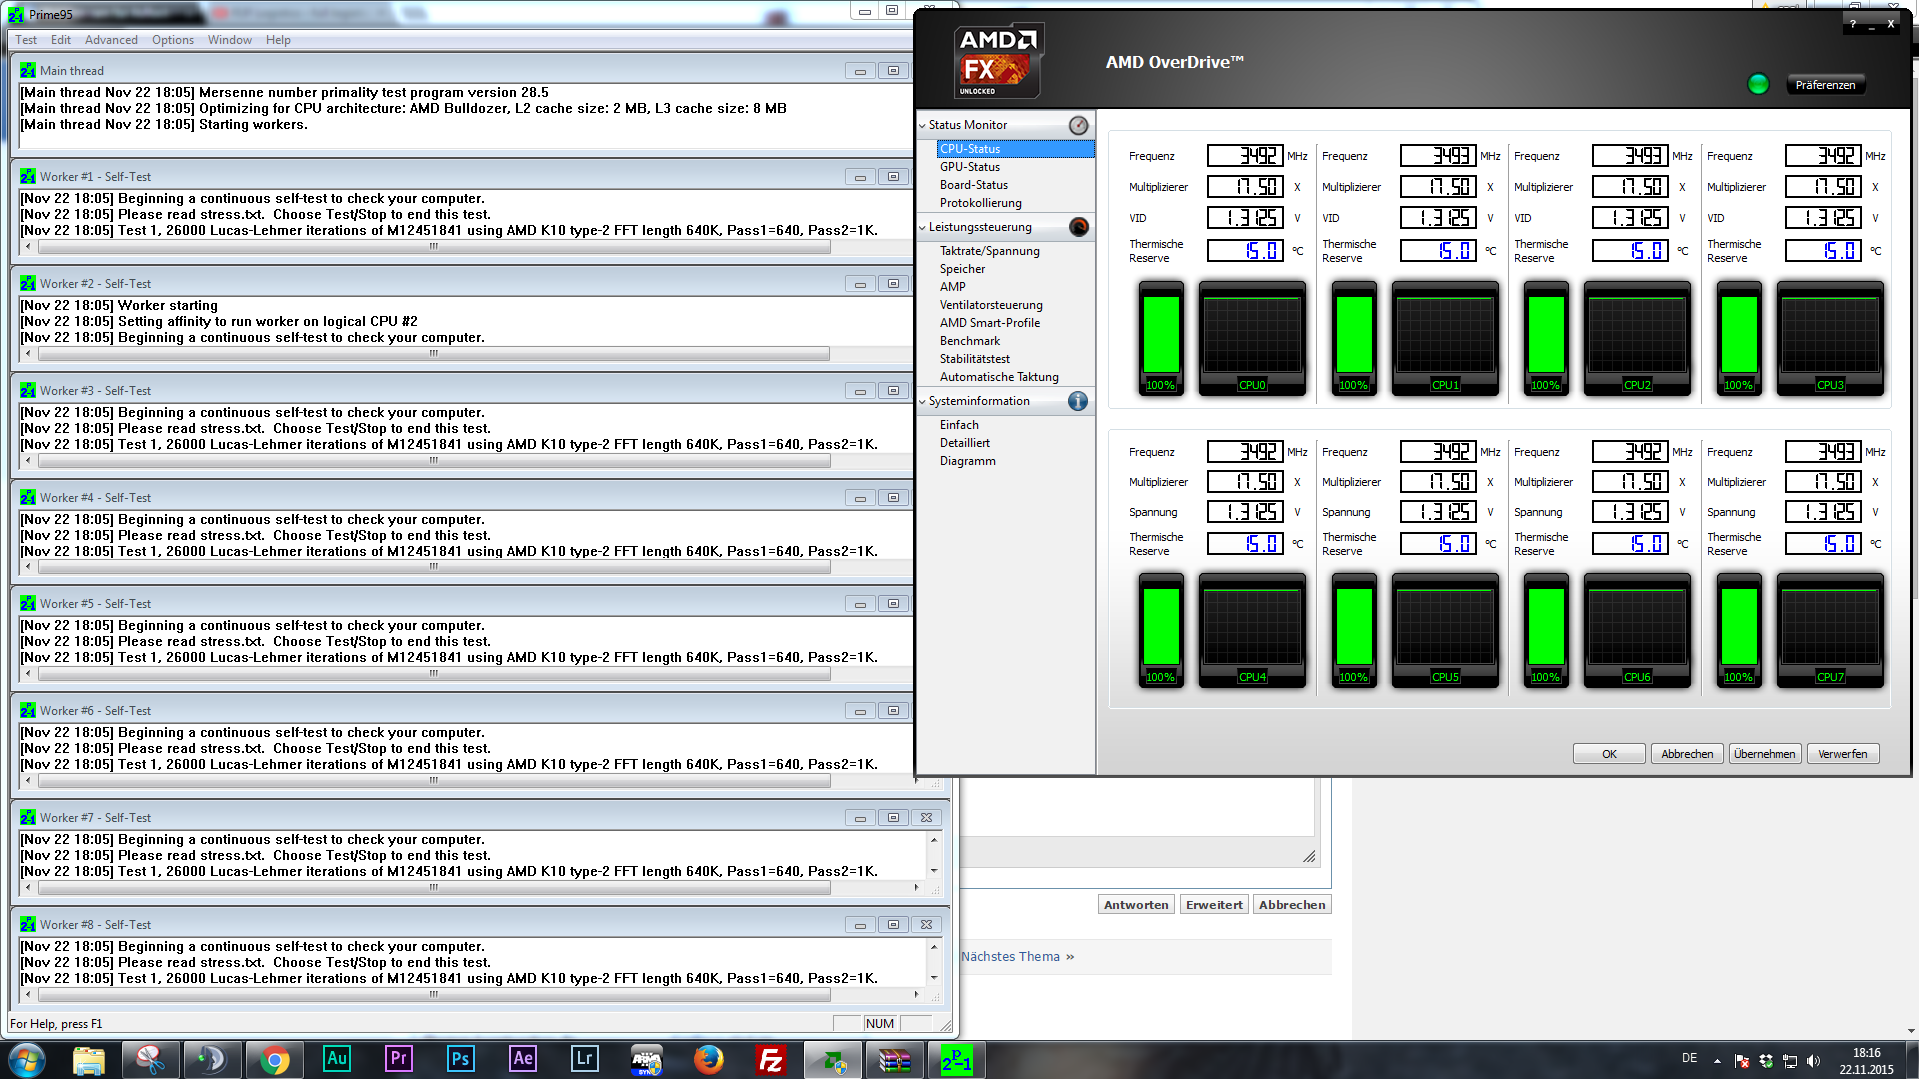Open Adobe Lightroom taskbar icon
Screen dimensions: 1919x1079
584,1059
